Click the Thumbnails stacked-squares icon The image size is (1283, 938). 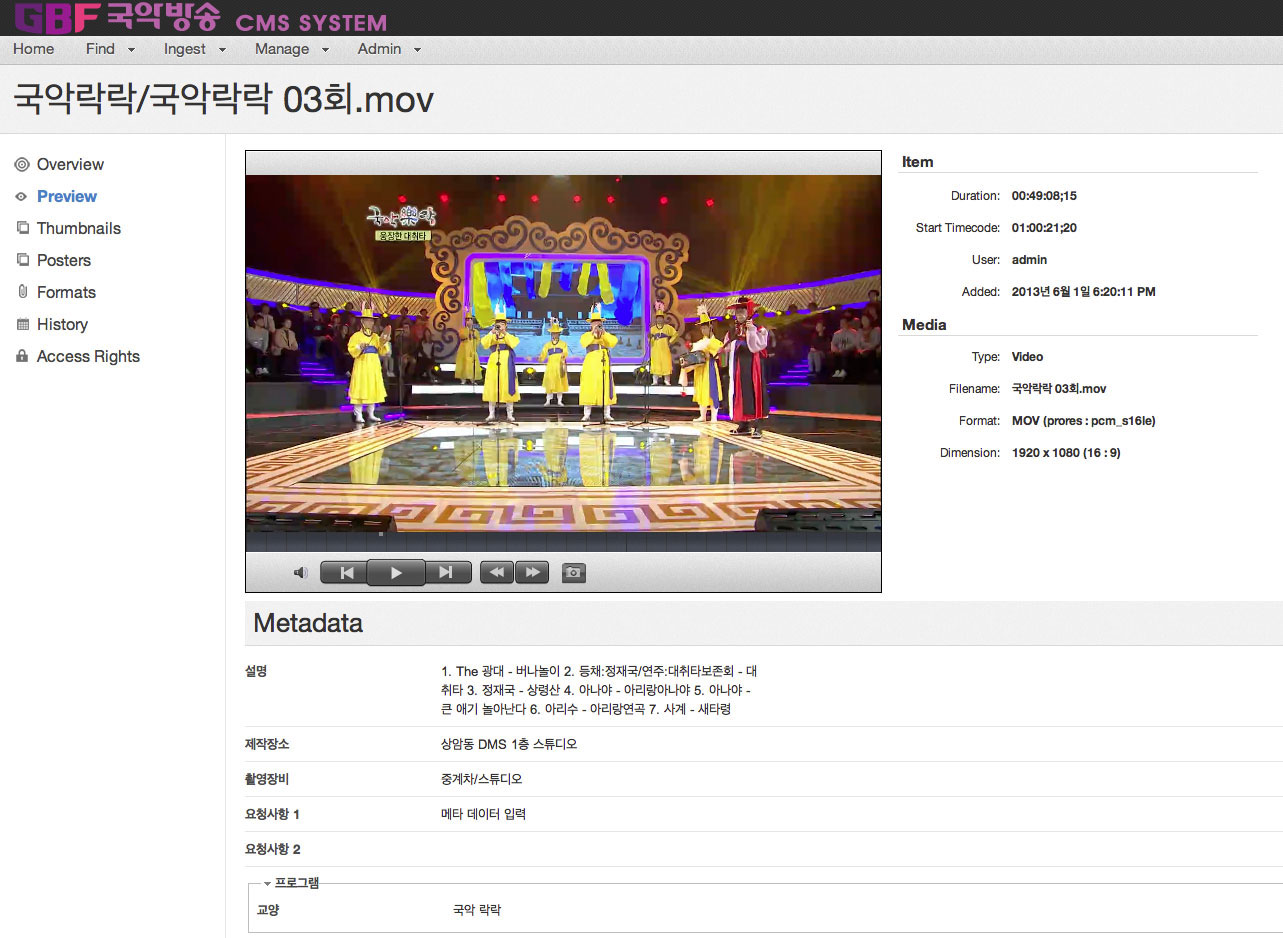[22, 228]
